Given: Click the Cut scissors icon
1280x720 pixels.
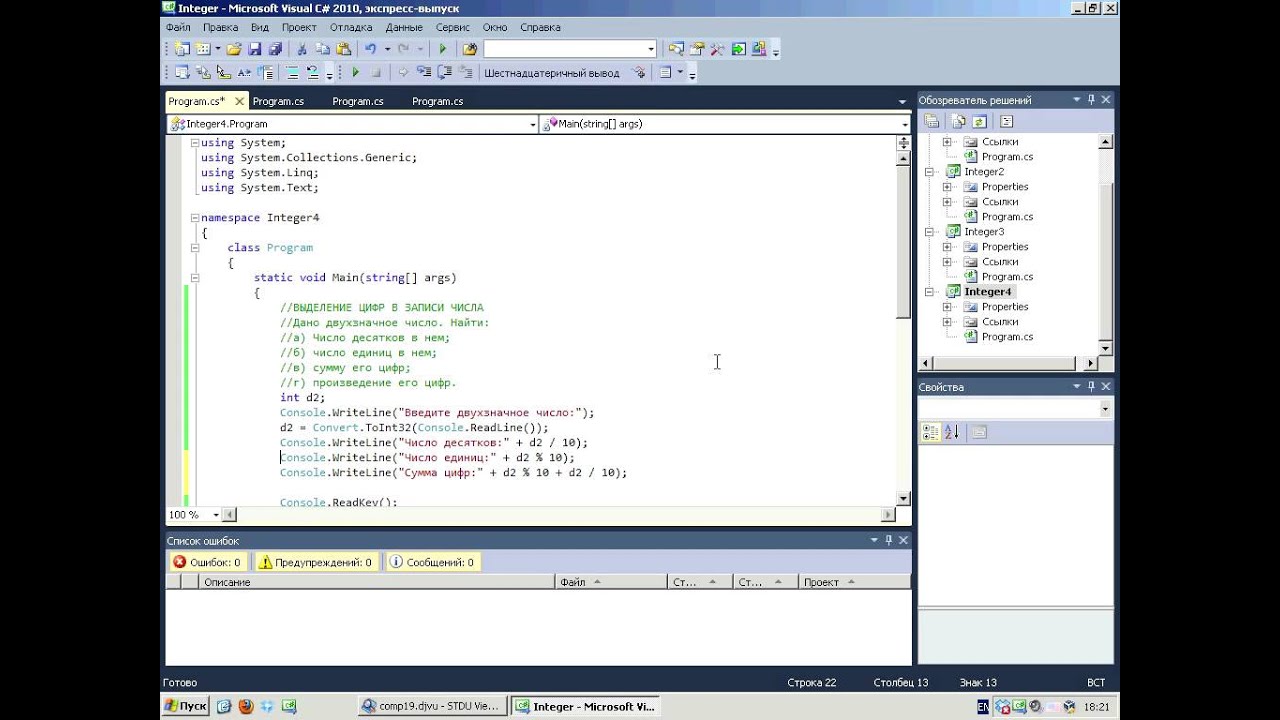Looking at the screenshot, I should pyautogui.click(x=301, y=49).
